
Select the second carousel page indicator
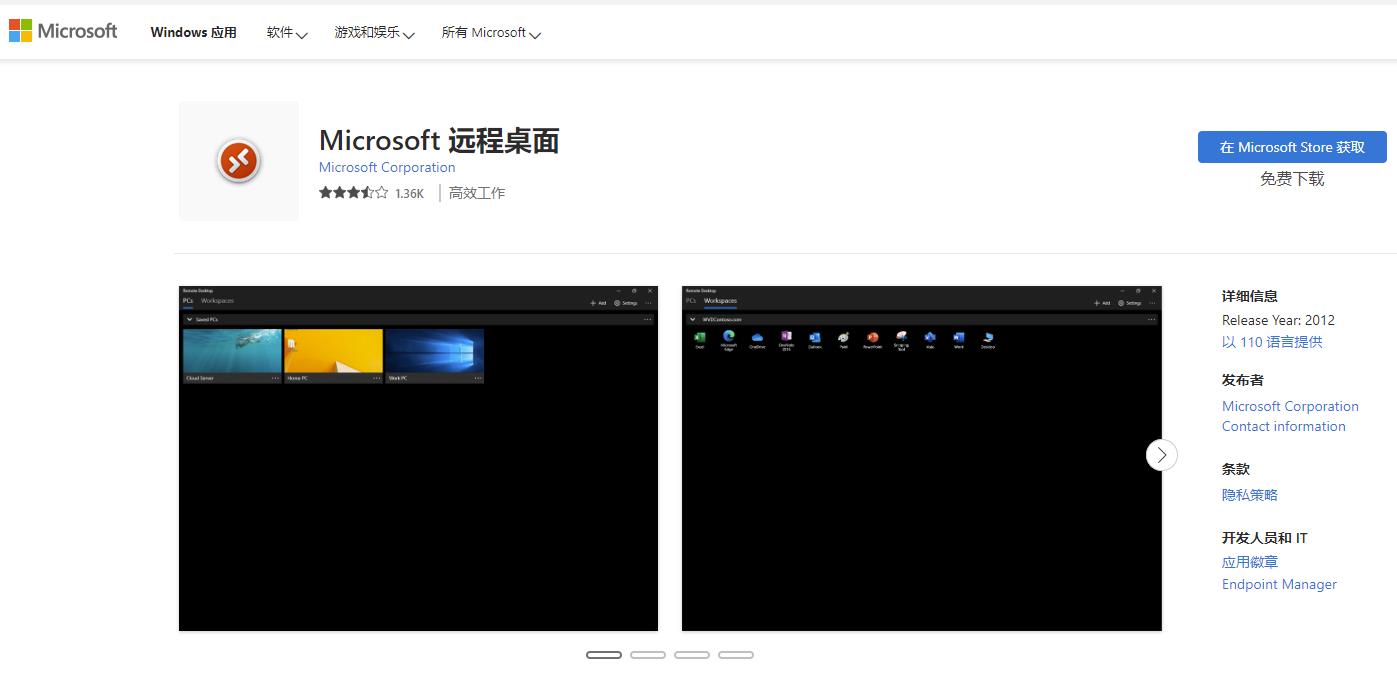648,655
